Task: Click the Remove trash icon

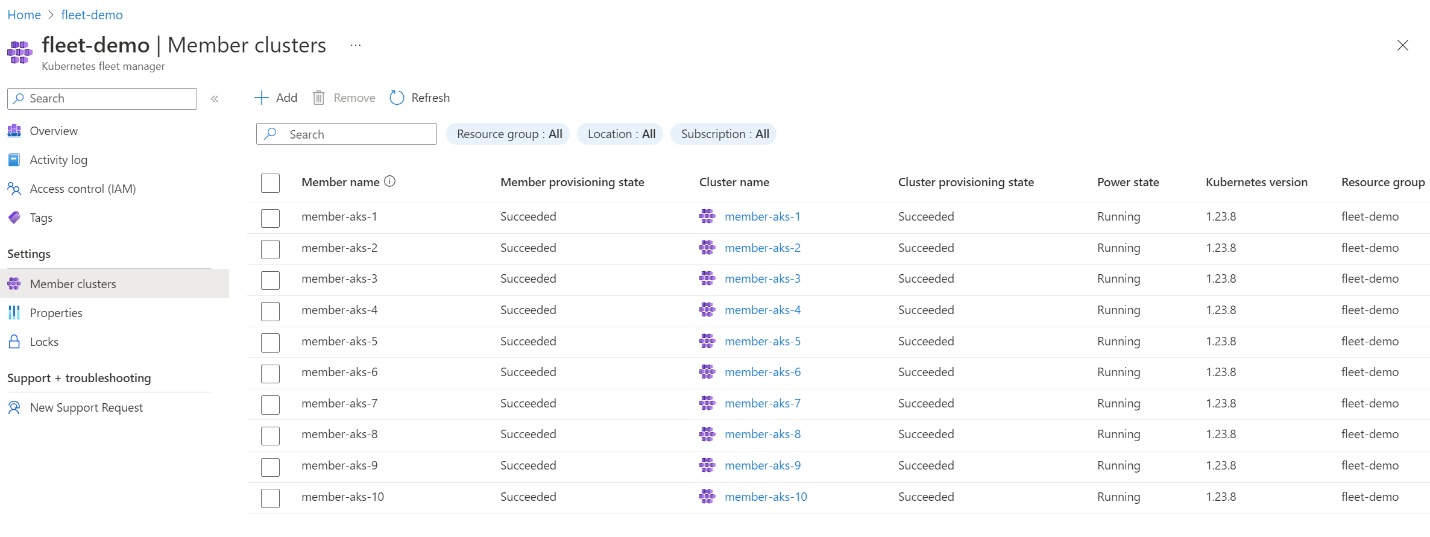Action: tap(319, 98)
